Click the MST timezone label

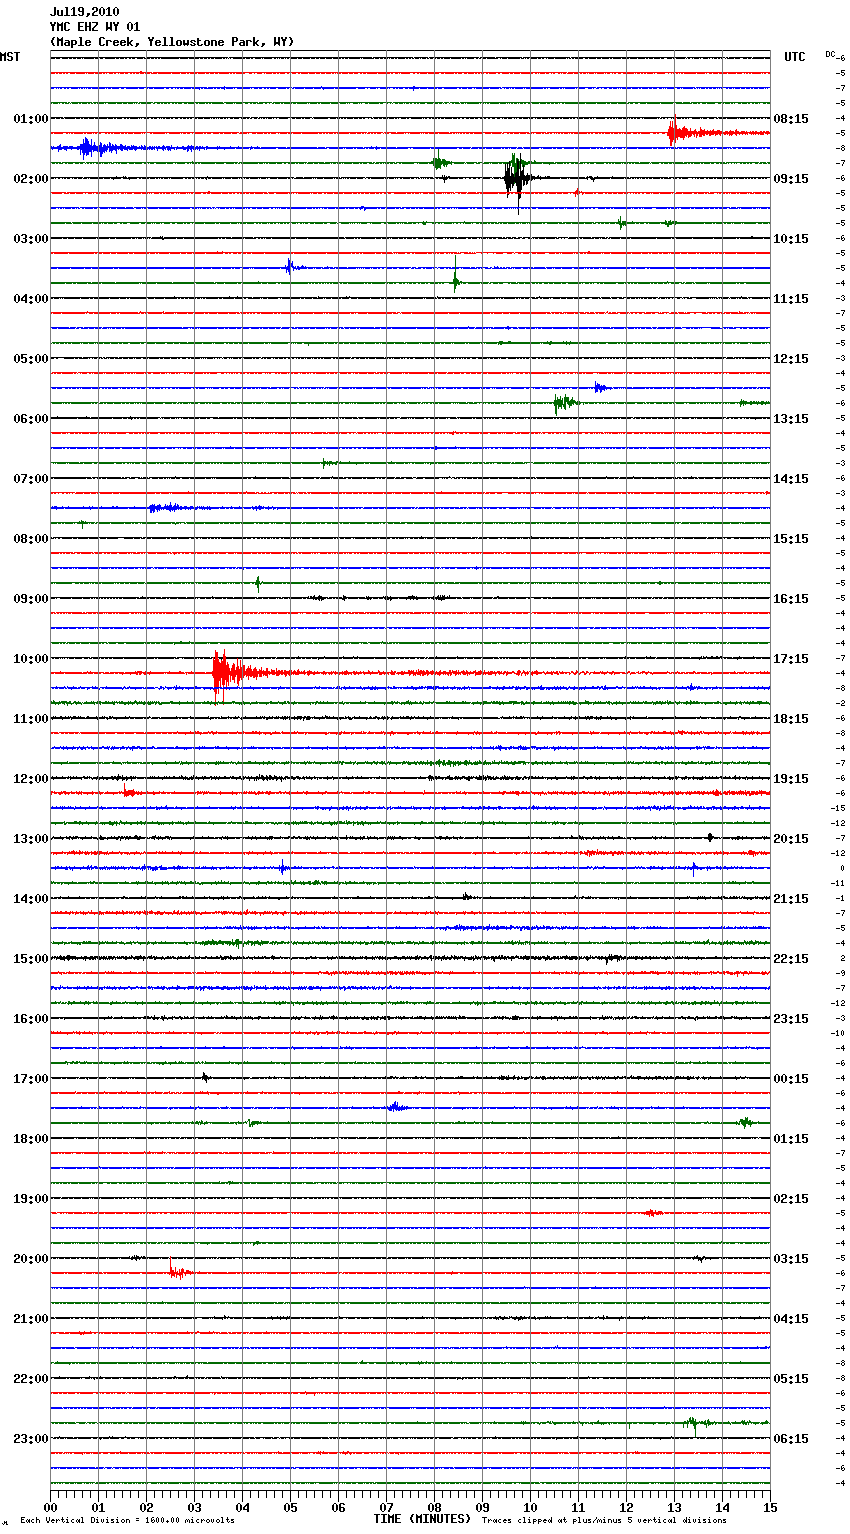point(10,57)
